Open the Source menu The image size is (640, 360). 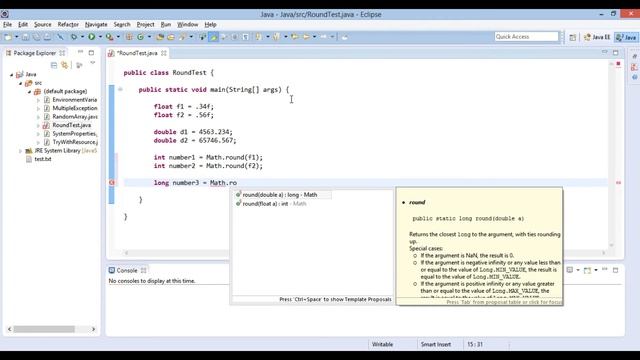pyautogui.click(x=42, y=24)
